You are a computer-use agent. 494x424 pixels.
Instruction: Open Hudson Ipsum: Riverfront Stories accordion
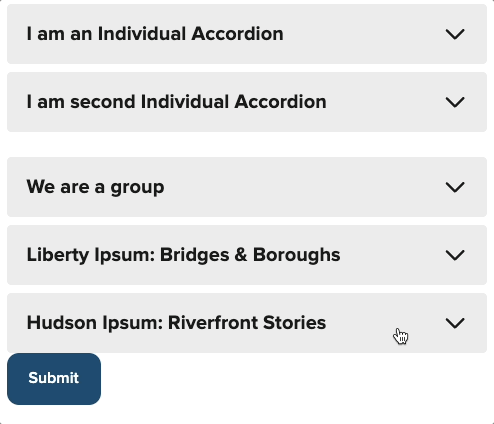247,323
